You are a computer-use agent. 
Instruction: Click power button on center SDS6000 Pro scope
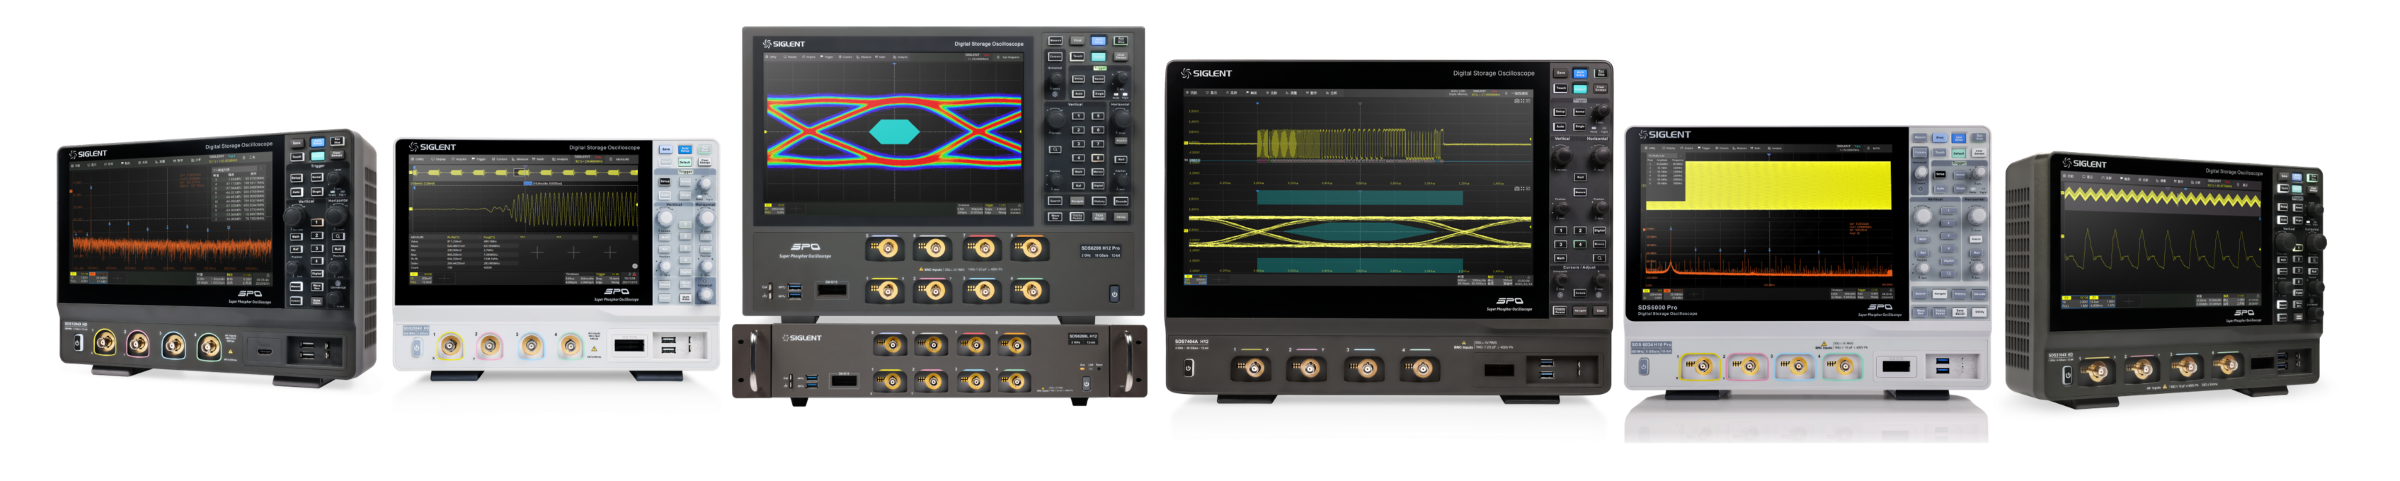[1114, 293]
